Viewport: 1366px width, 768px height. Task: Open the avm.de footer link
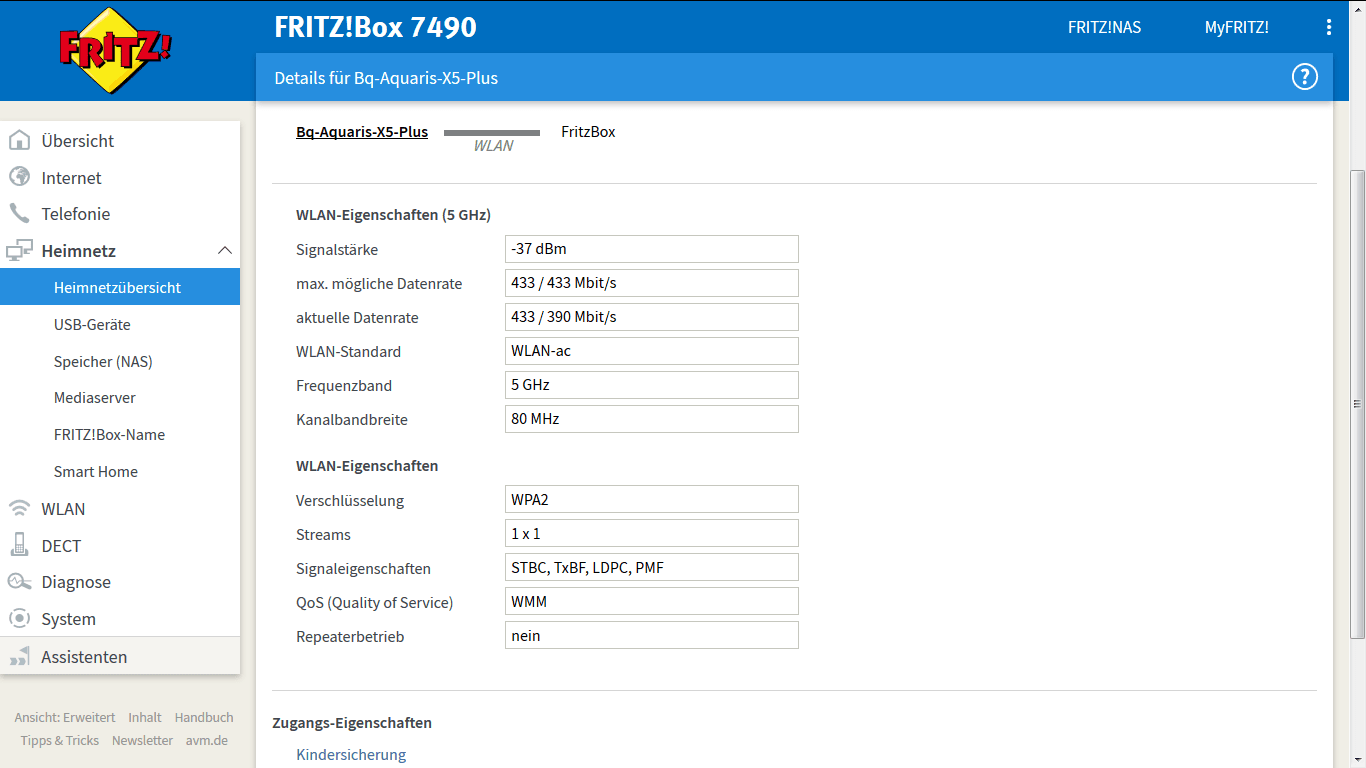[207, 740]
